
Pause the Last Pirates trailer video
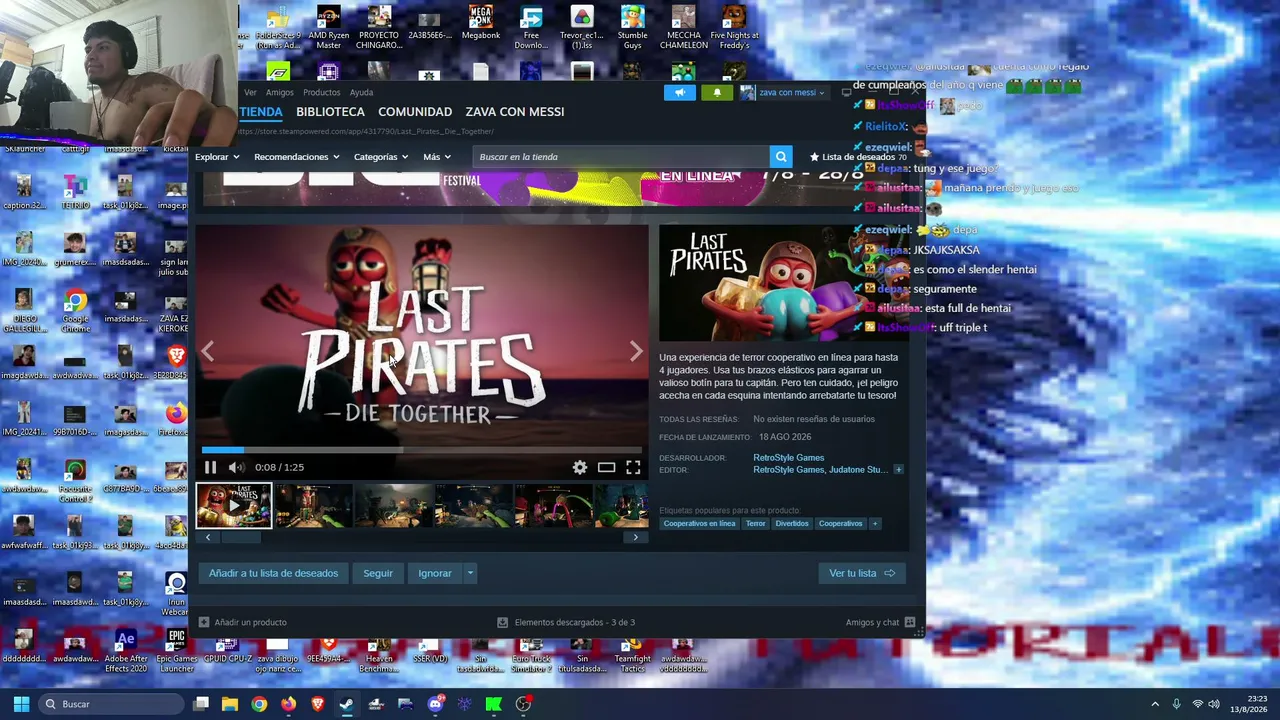[210, 467]
